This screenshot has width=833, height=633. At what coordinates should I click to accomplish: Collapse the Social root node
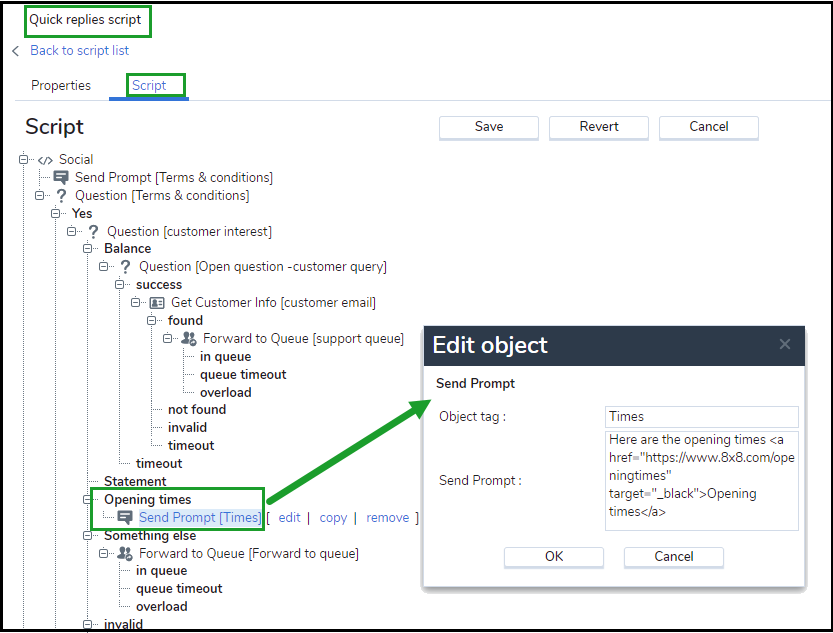(x=23, y=159)
